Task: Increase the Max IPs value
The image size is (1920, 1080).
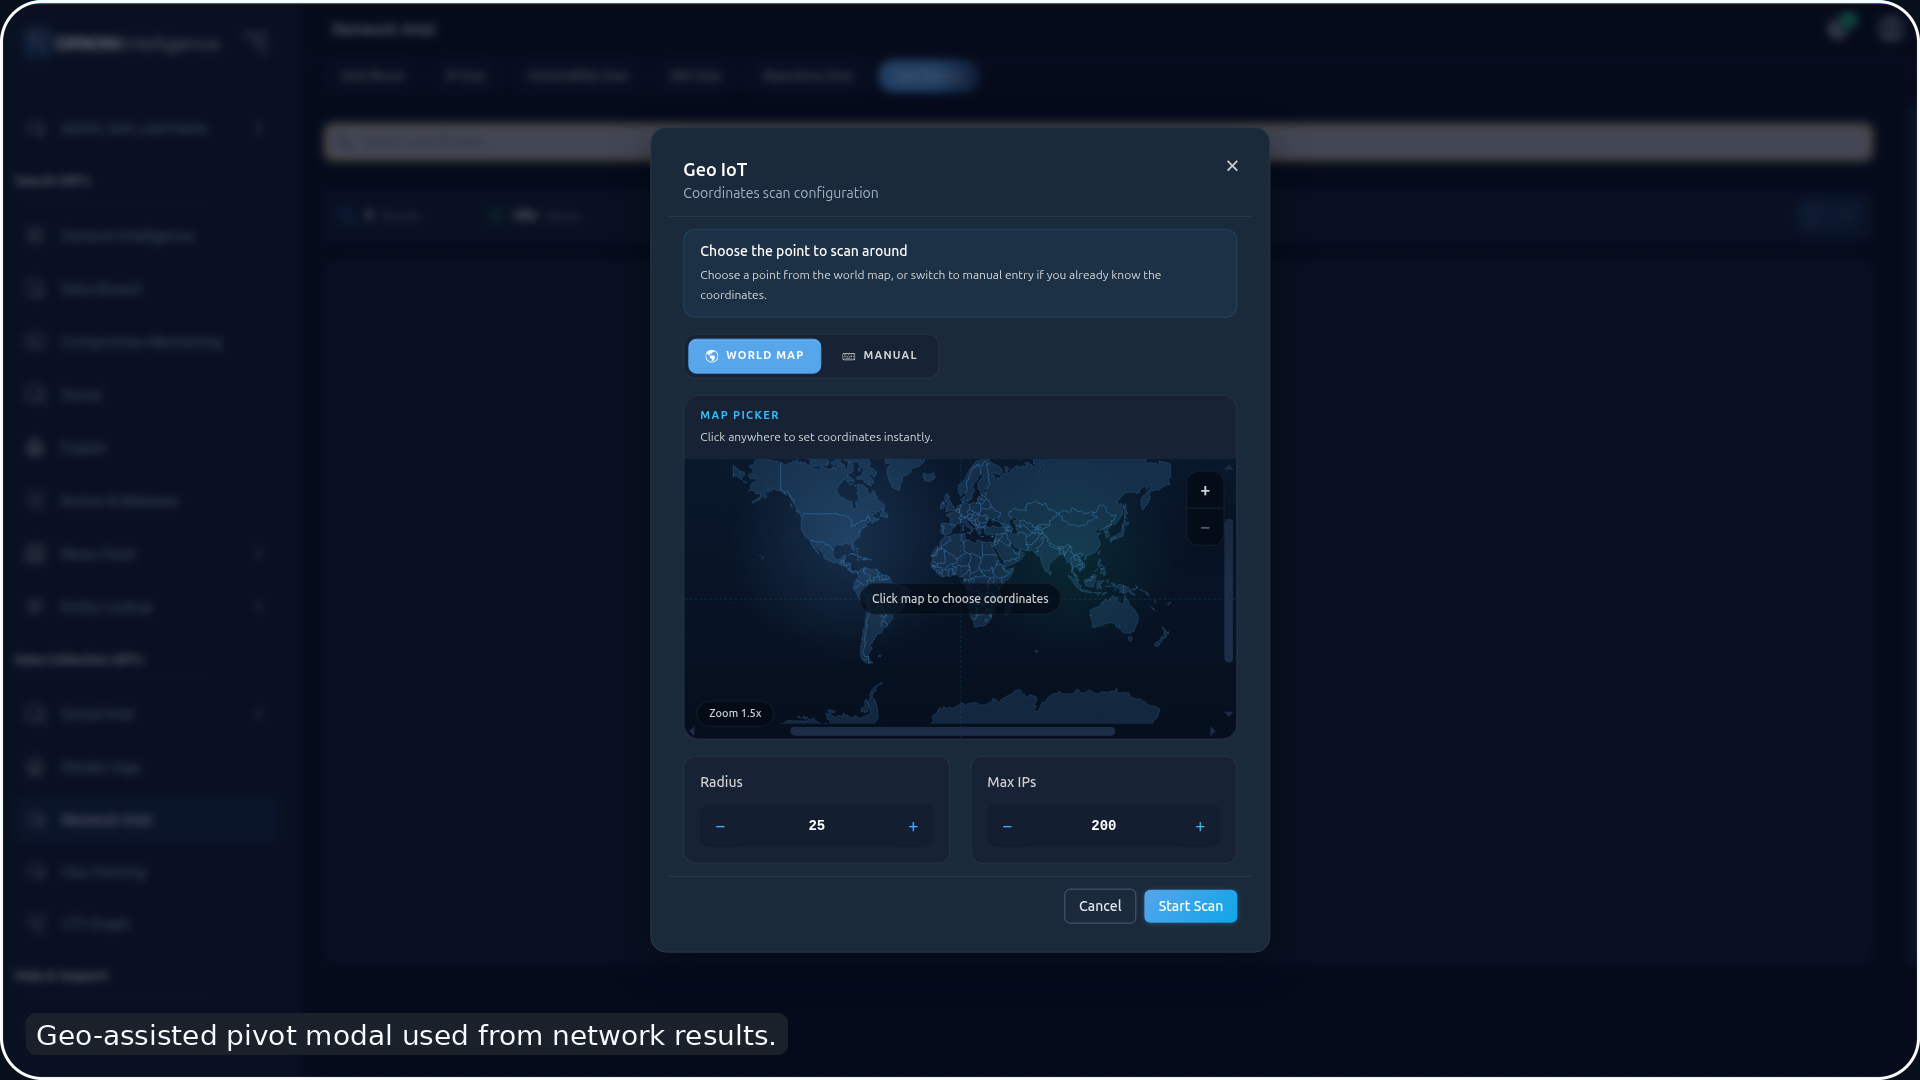Action: tap(1200, 826)
